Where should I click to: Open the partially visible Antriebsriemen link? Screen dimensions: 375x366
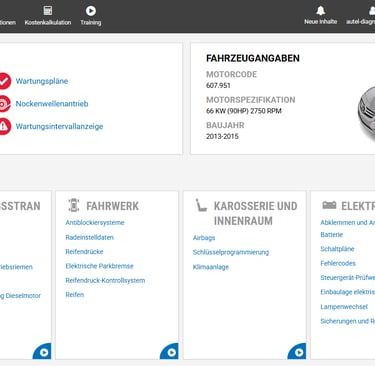pyautogui.click(x=16, y=267)
